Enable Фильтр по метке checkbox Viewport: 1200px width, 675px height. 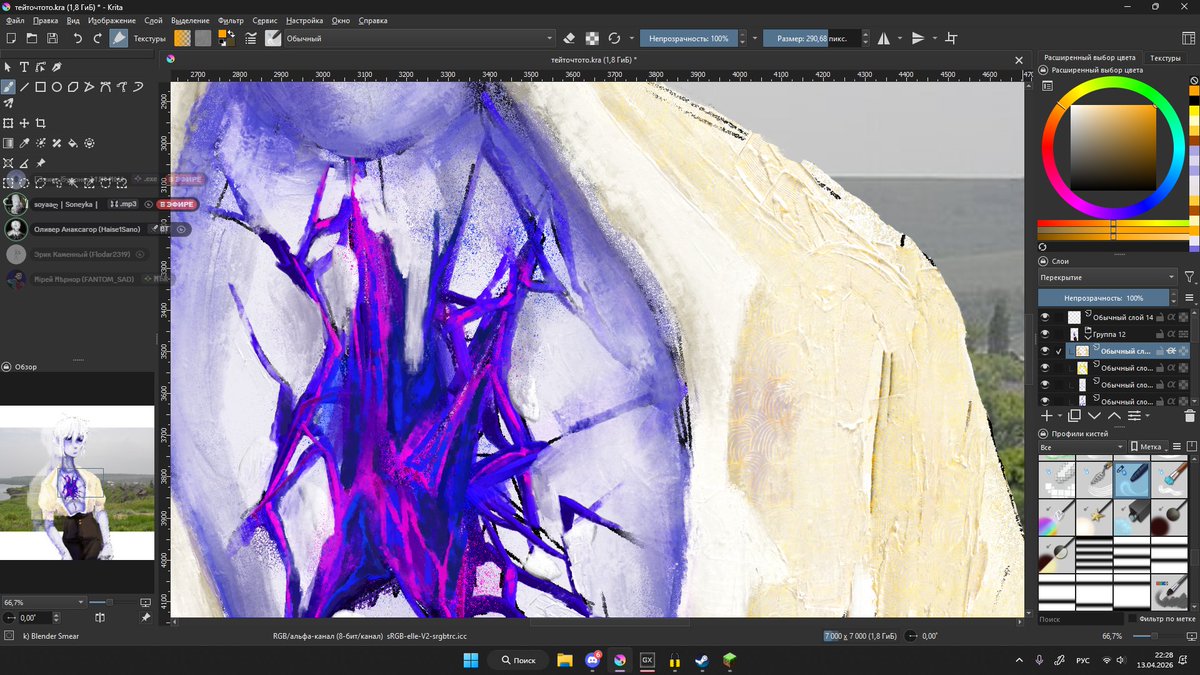pyautogui.click(x=1133, y=619)
